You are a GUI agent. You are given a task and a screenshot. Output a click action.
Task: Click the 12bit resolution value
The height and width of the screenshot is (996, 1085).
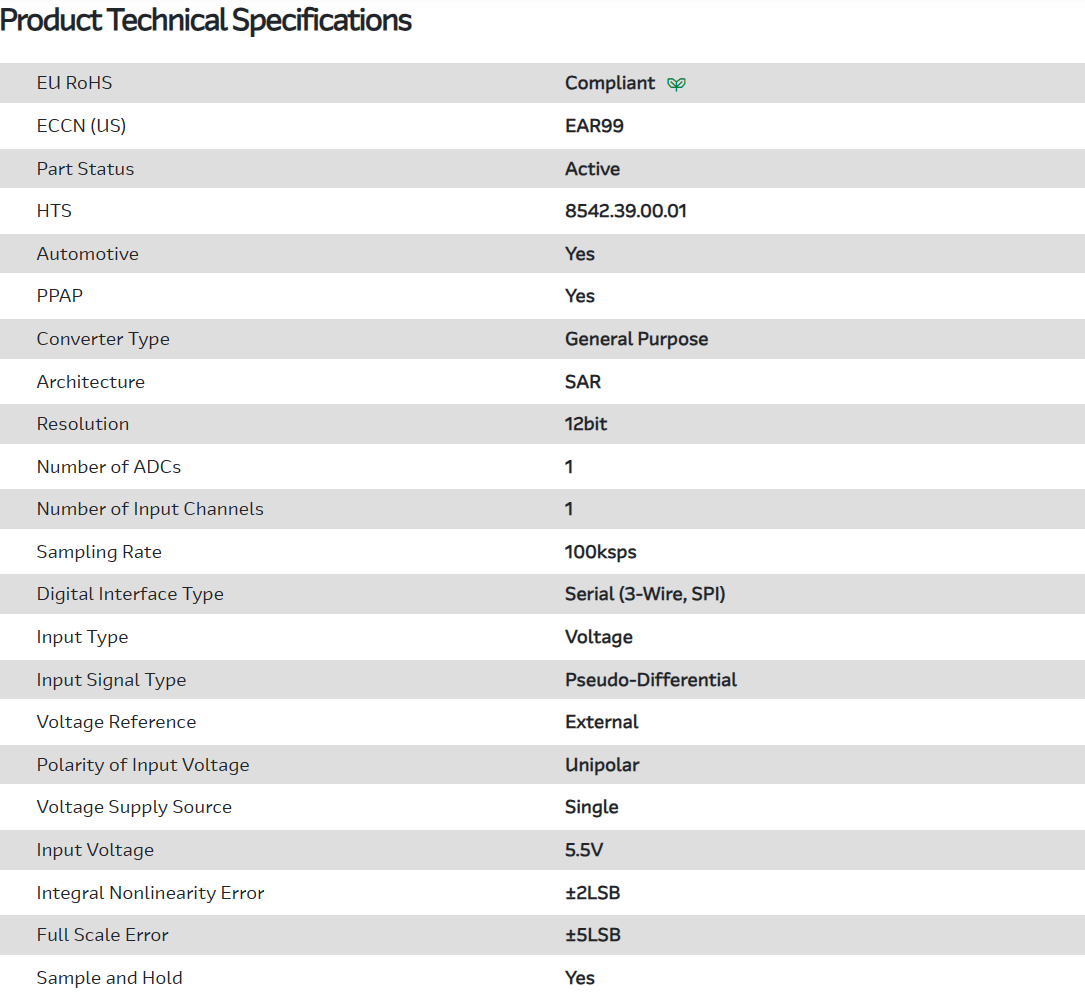click(x=586, y=424)
